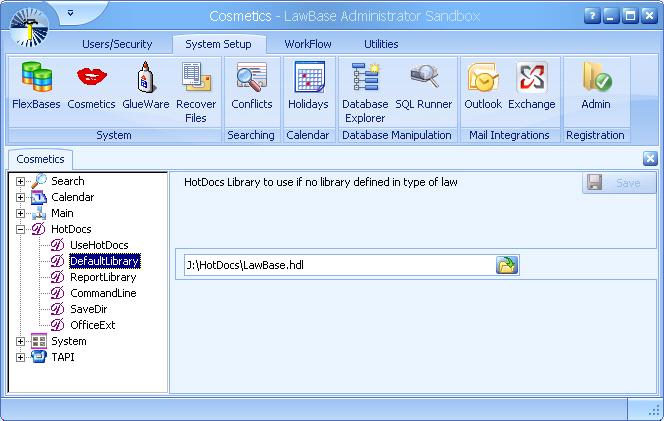This screenshot has width=664, height=421.
Task: Expand the Calendar tree node
Action: 20,197
